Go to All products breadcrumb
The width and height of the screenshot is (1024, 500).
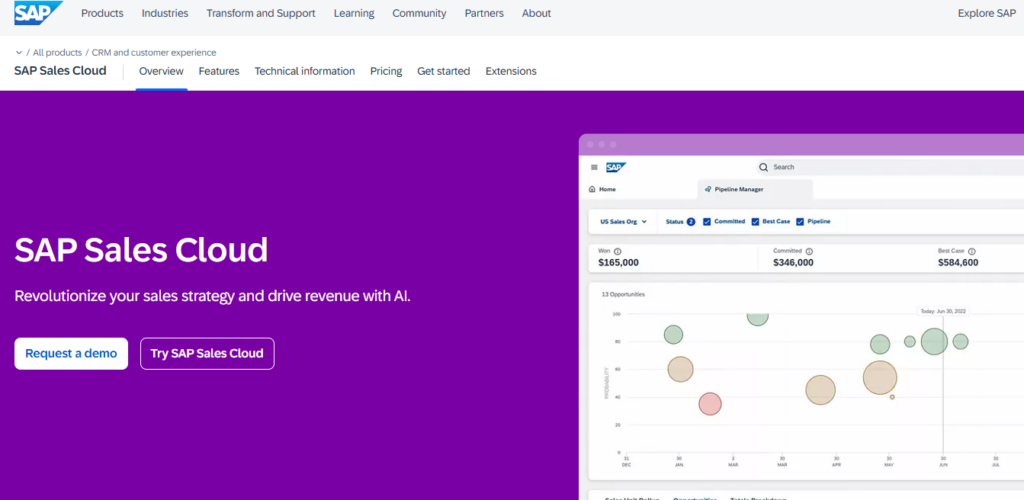tap(57, 53)
